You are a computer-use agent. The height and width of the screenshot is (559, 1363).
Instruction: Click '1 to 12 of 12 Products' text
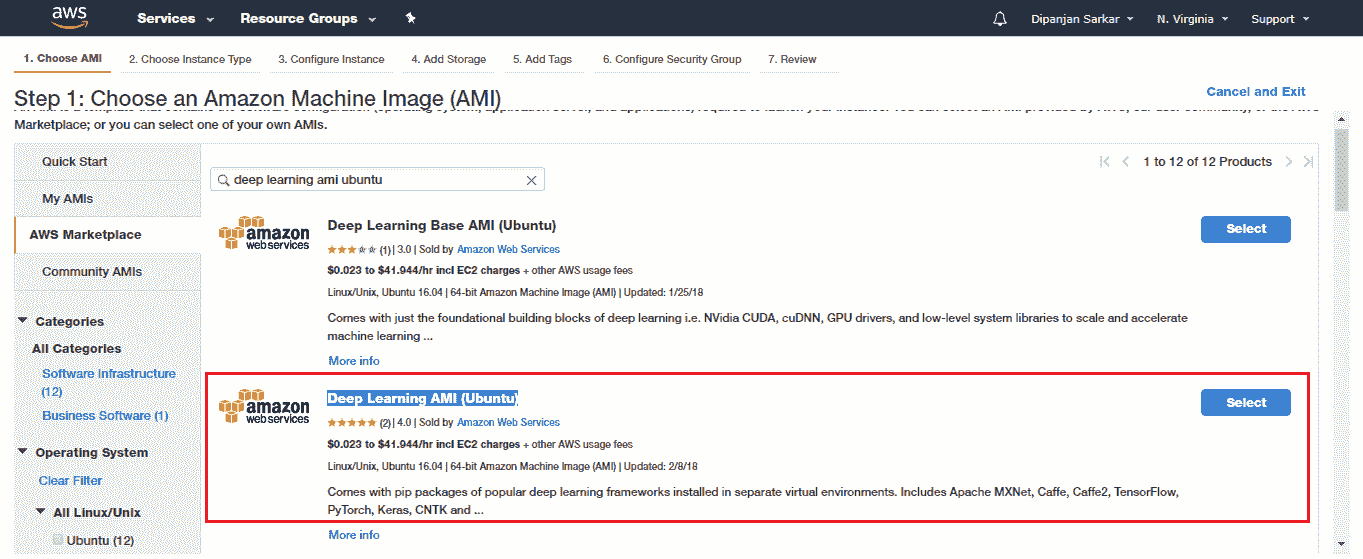[1207, 162]
